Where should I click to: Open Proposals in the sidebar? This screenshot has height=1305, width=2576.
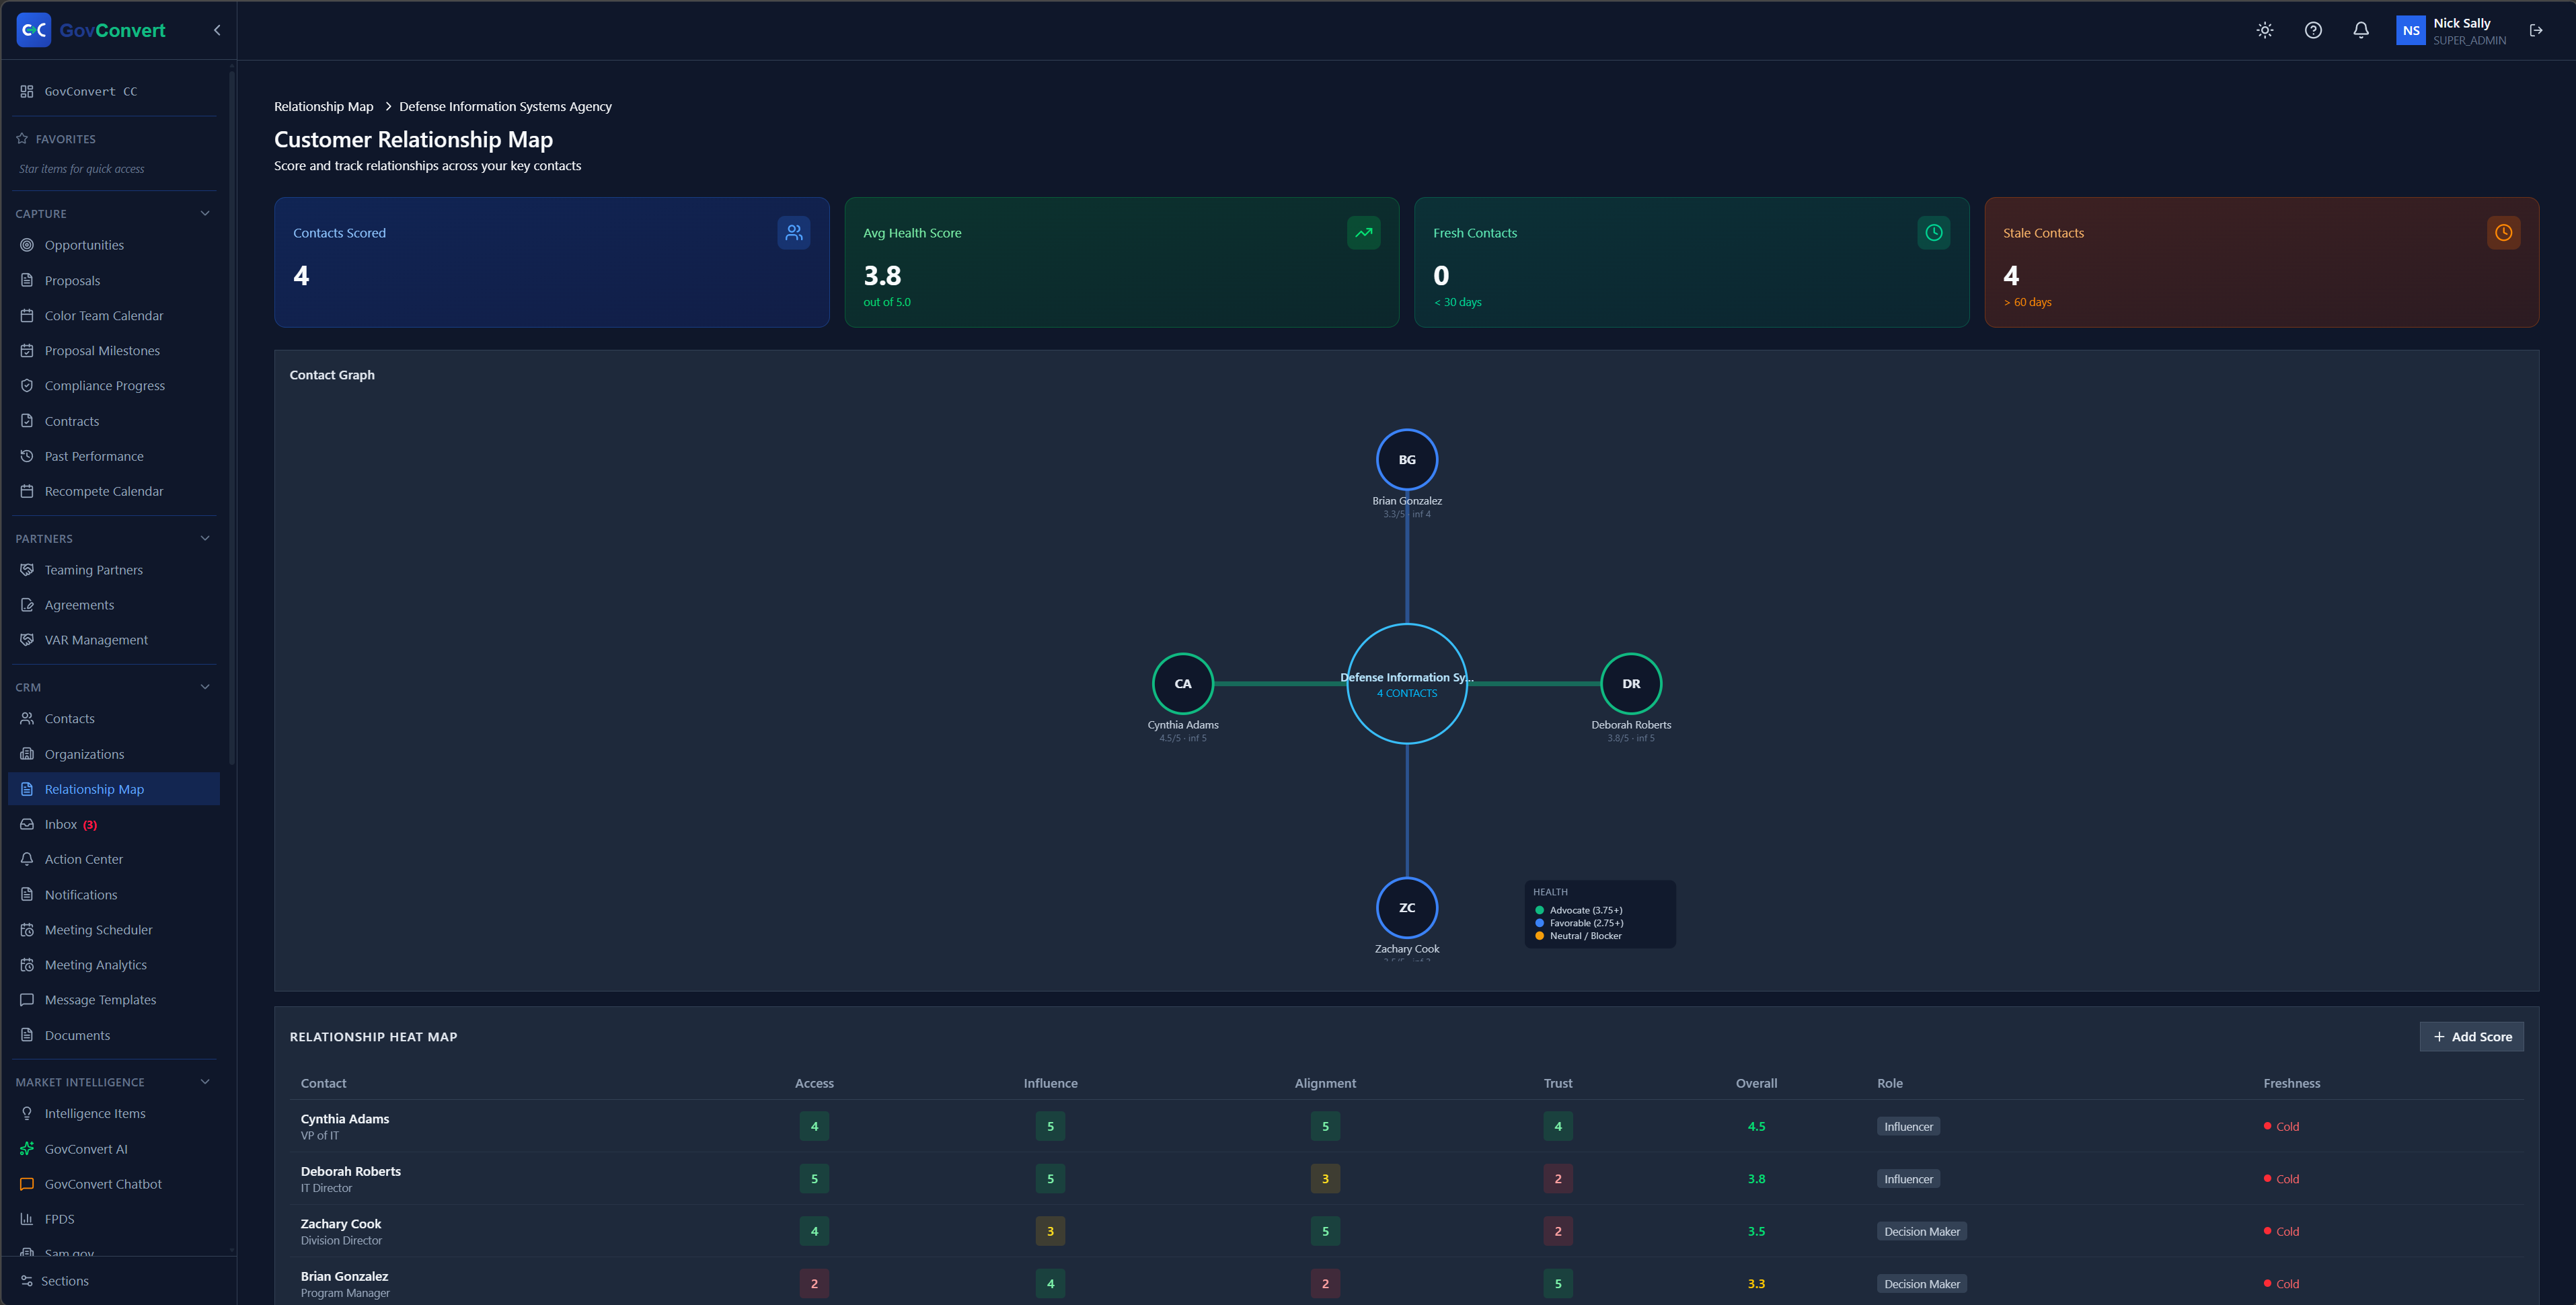pyautogui.click(x=114, y=280)
